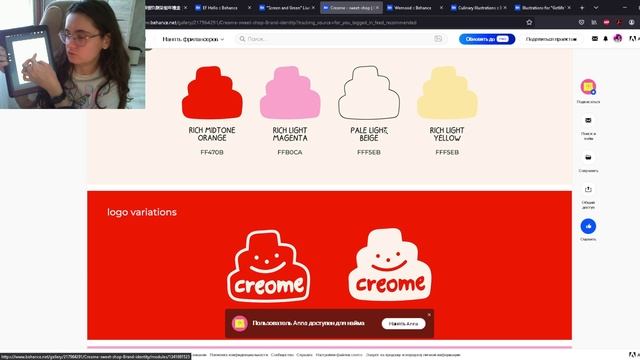The image size is (640, 360).
Task: Click image search icon in search bar
Action: 438,39
